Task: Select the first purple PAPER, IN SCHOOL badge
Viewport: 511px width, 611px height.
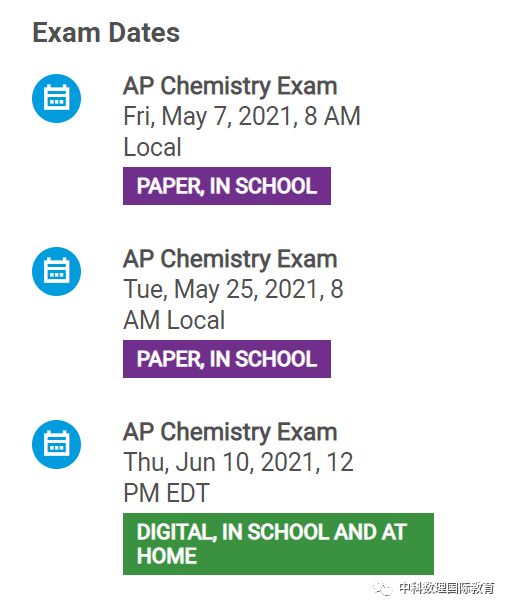Action: [x=227, y=186]
